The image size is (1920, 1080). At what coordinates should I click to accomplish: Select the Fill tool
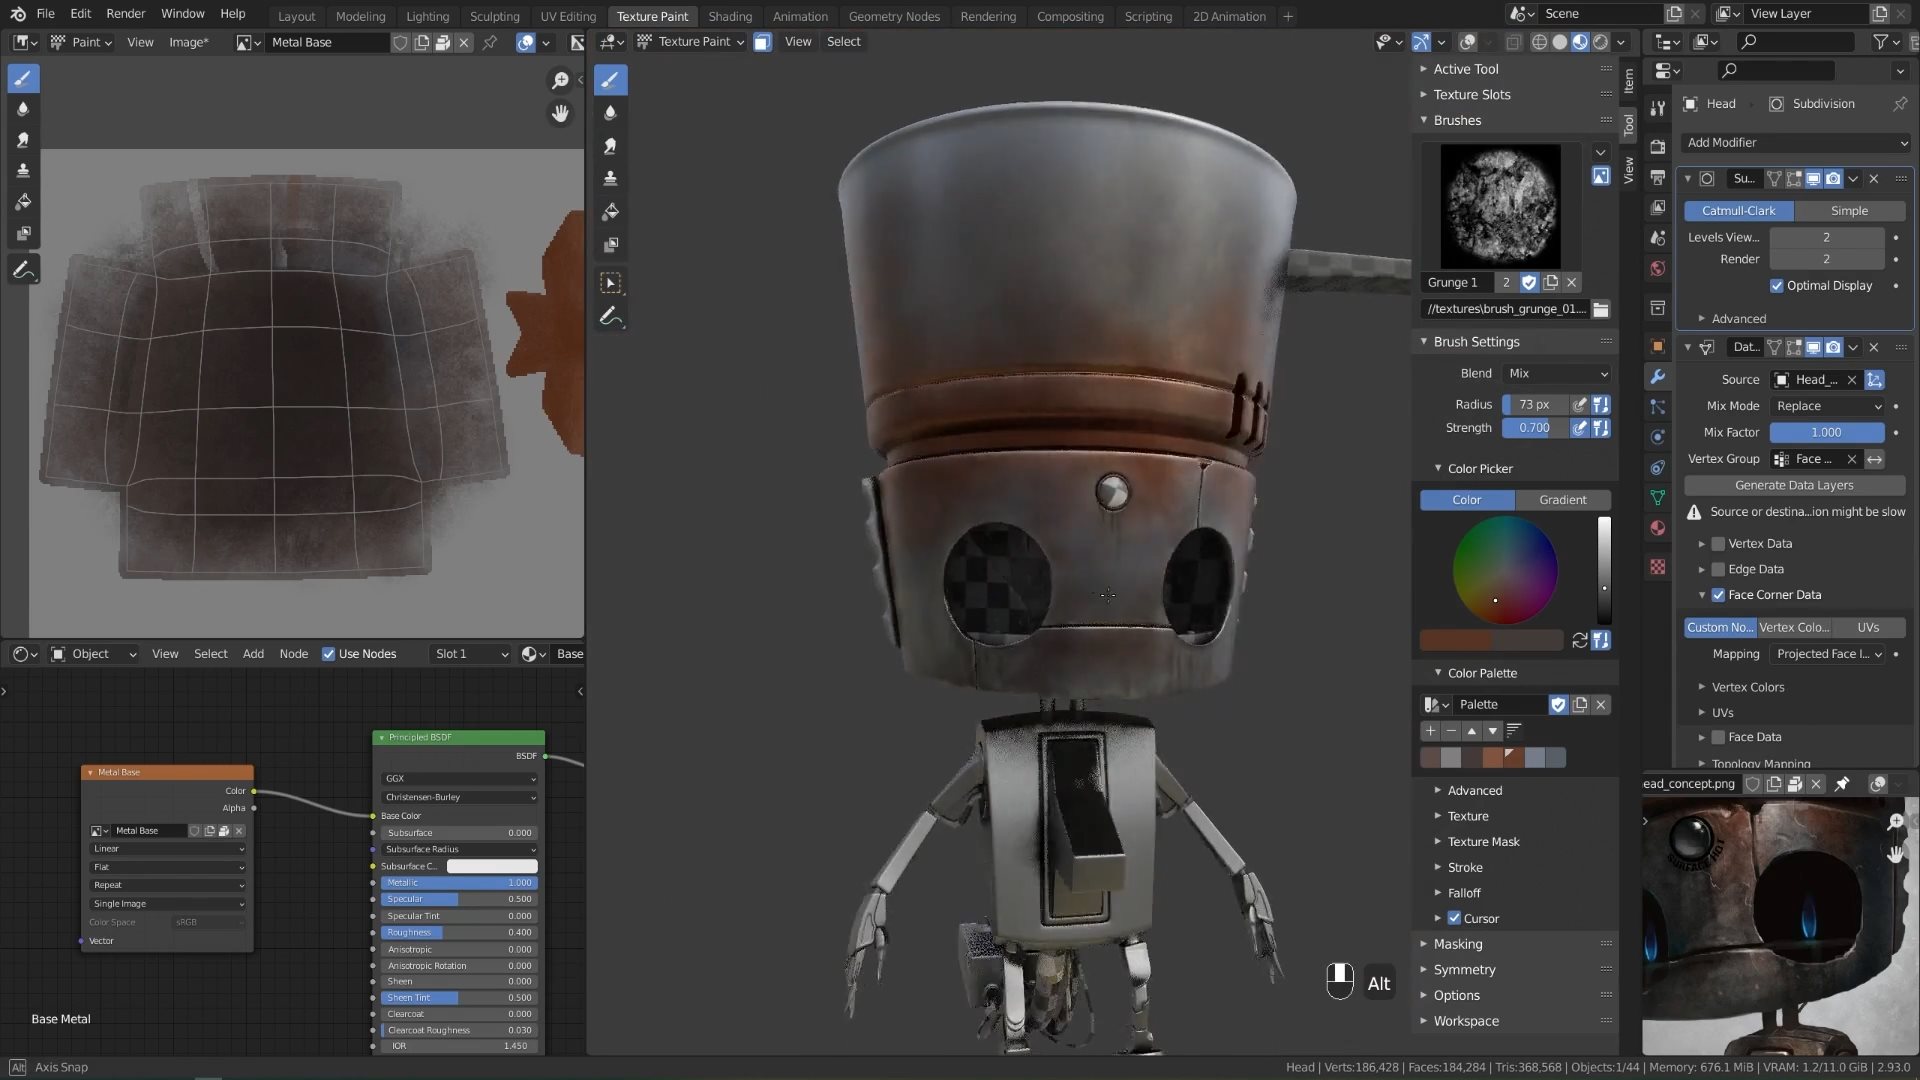pyautogui.click(x=24, y=200)
